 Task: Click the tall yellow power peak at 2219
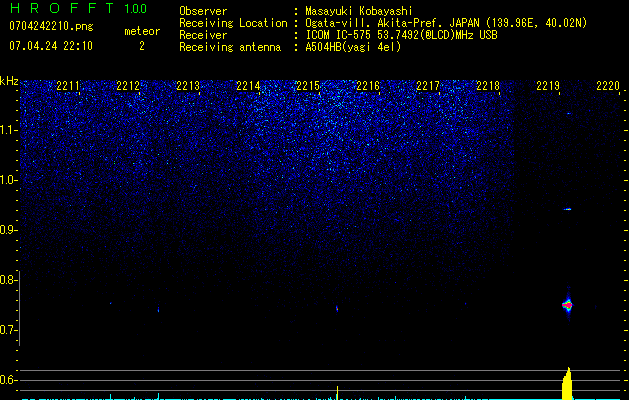[567, 384]
